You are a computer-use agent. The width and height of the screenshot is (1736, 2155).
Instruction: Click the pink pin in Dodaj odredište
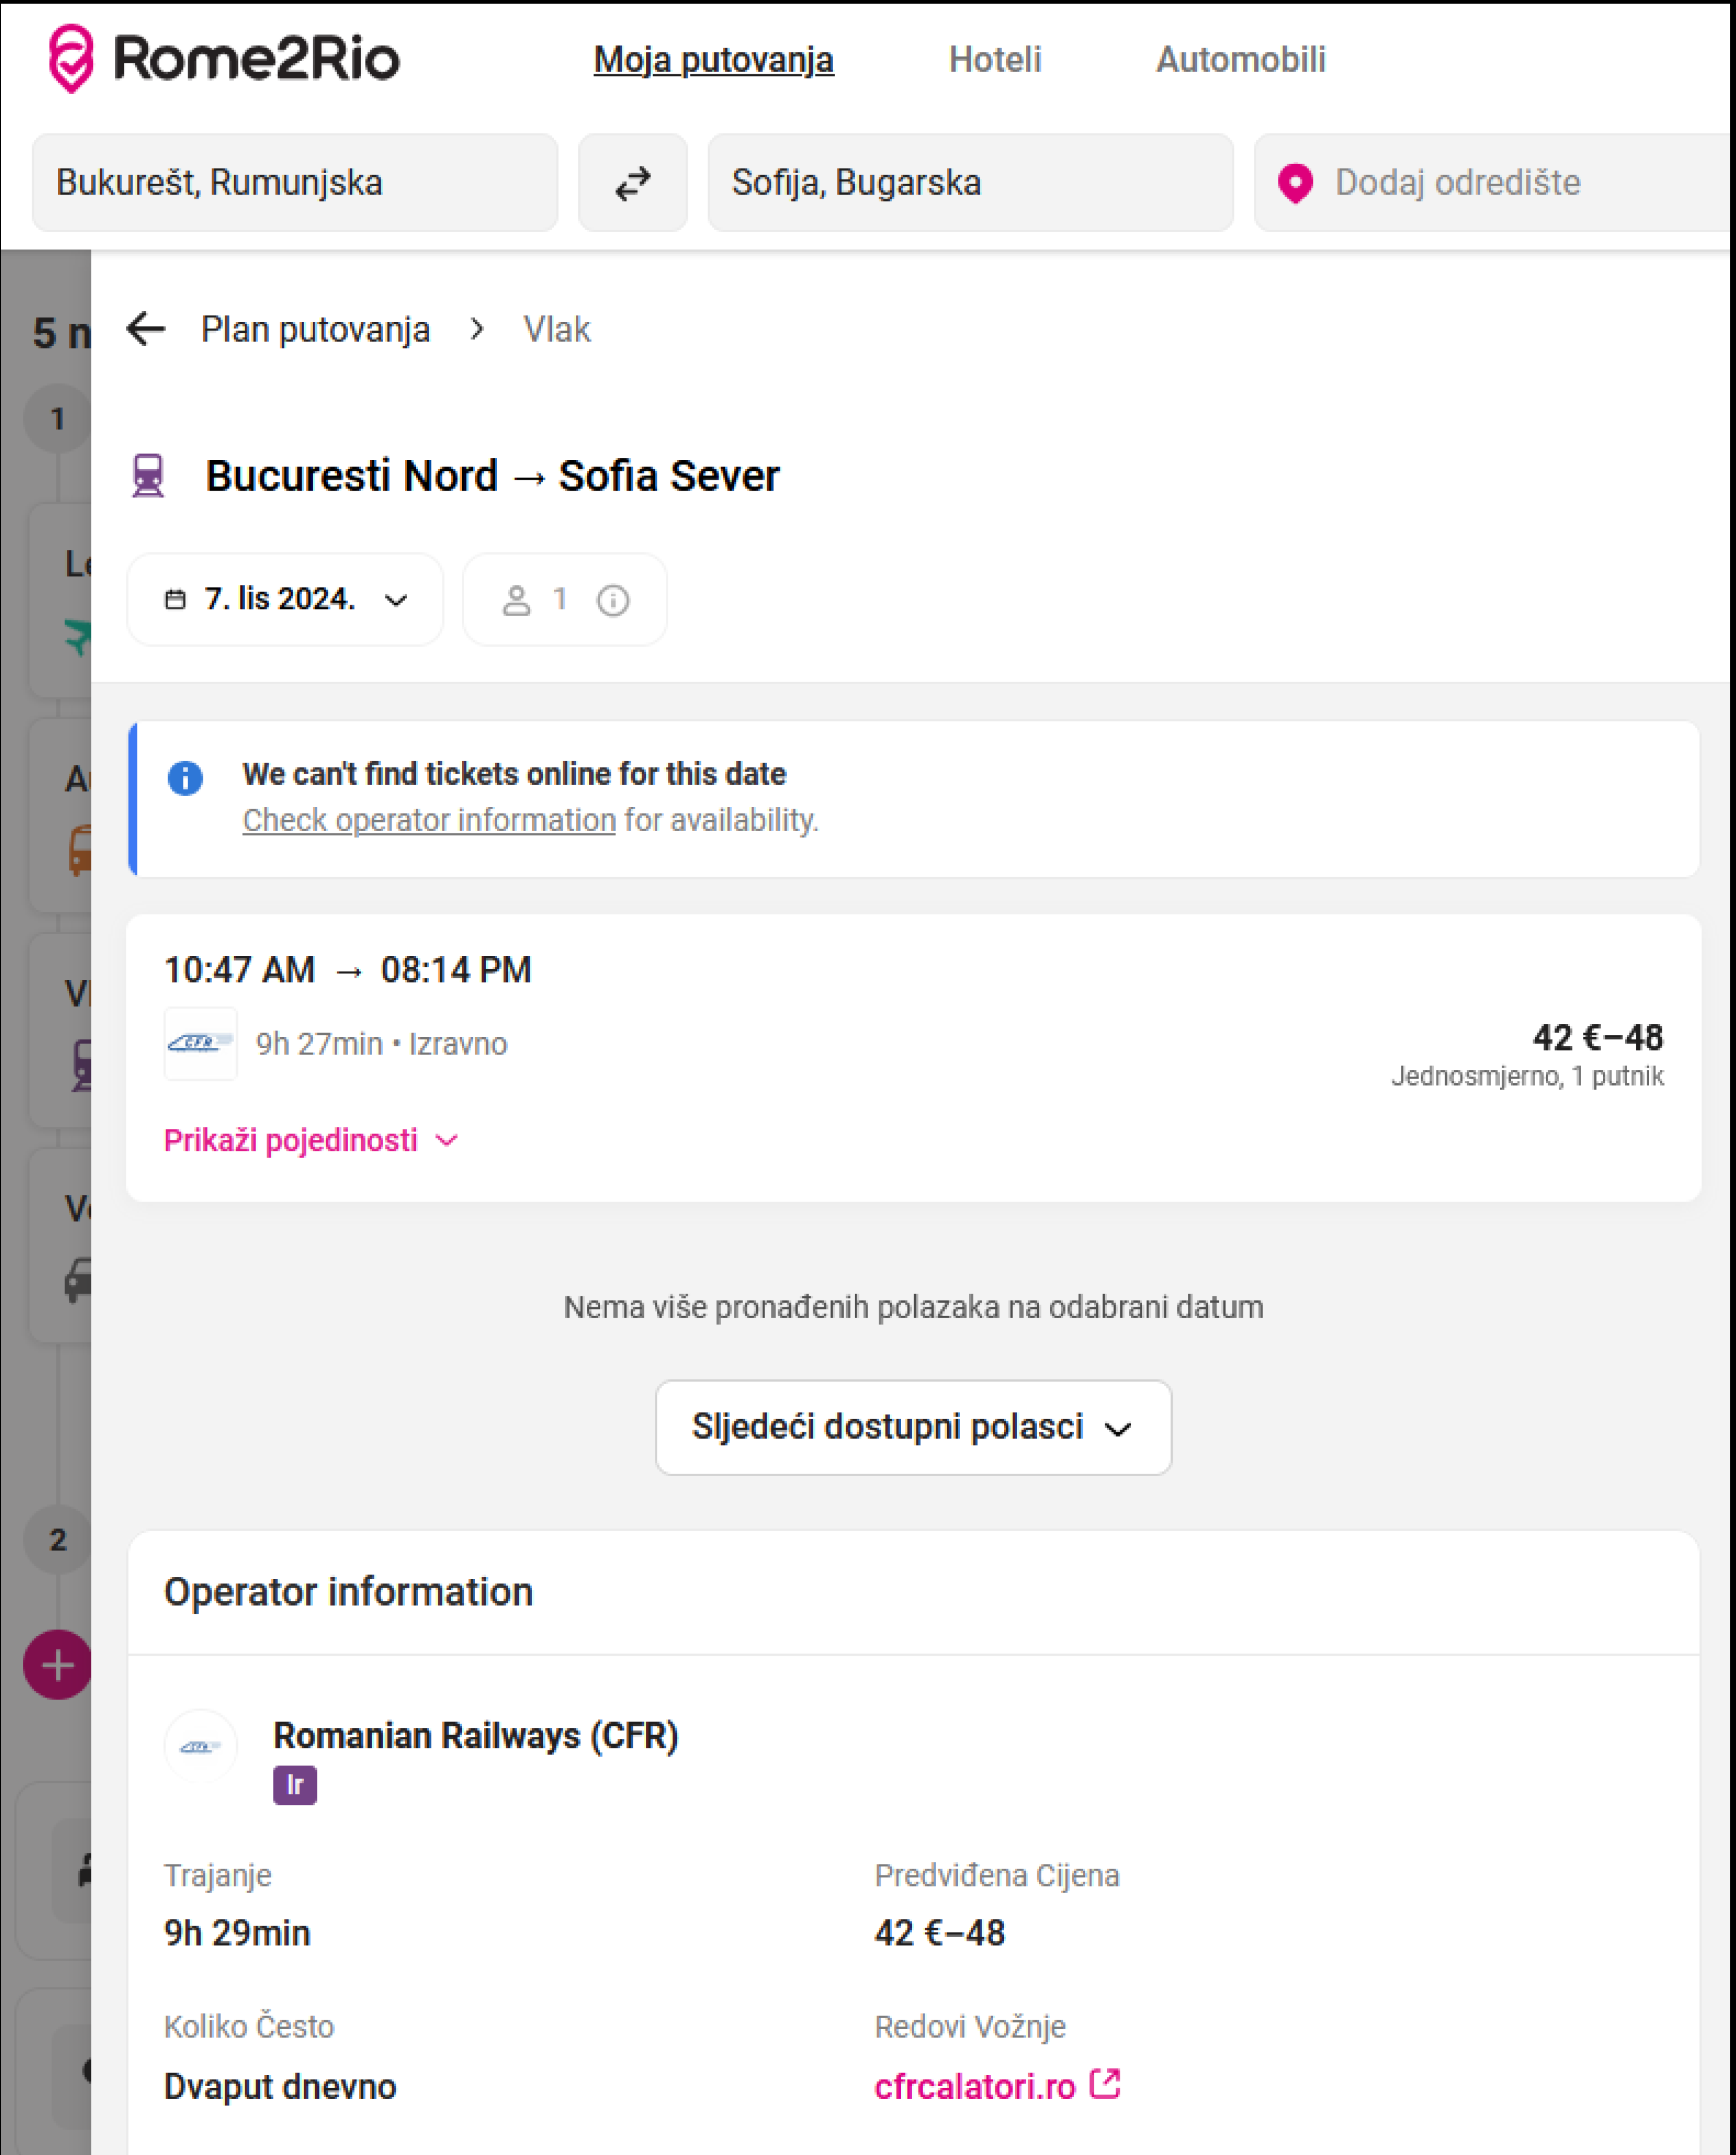[x=1295, y=184]
